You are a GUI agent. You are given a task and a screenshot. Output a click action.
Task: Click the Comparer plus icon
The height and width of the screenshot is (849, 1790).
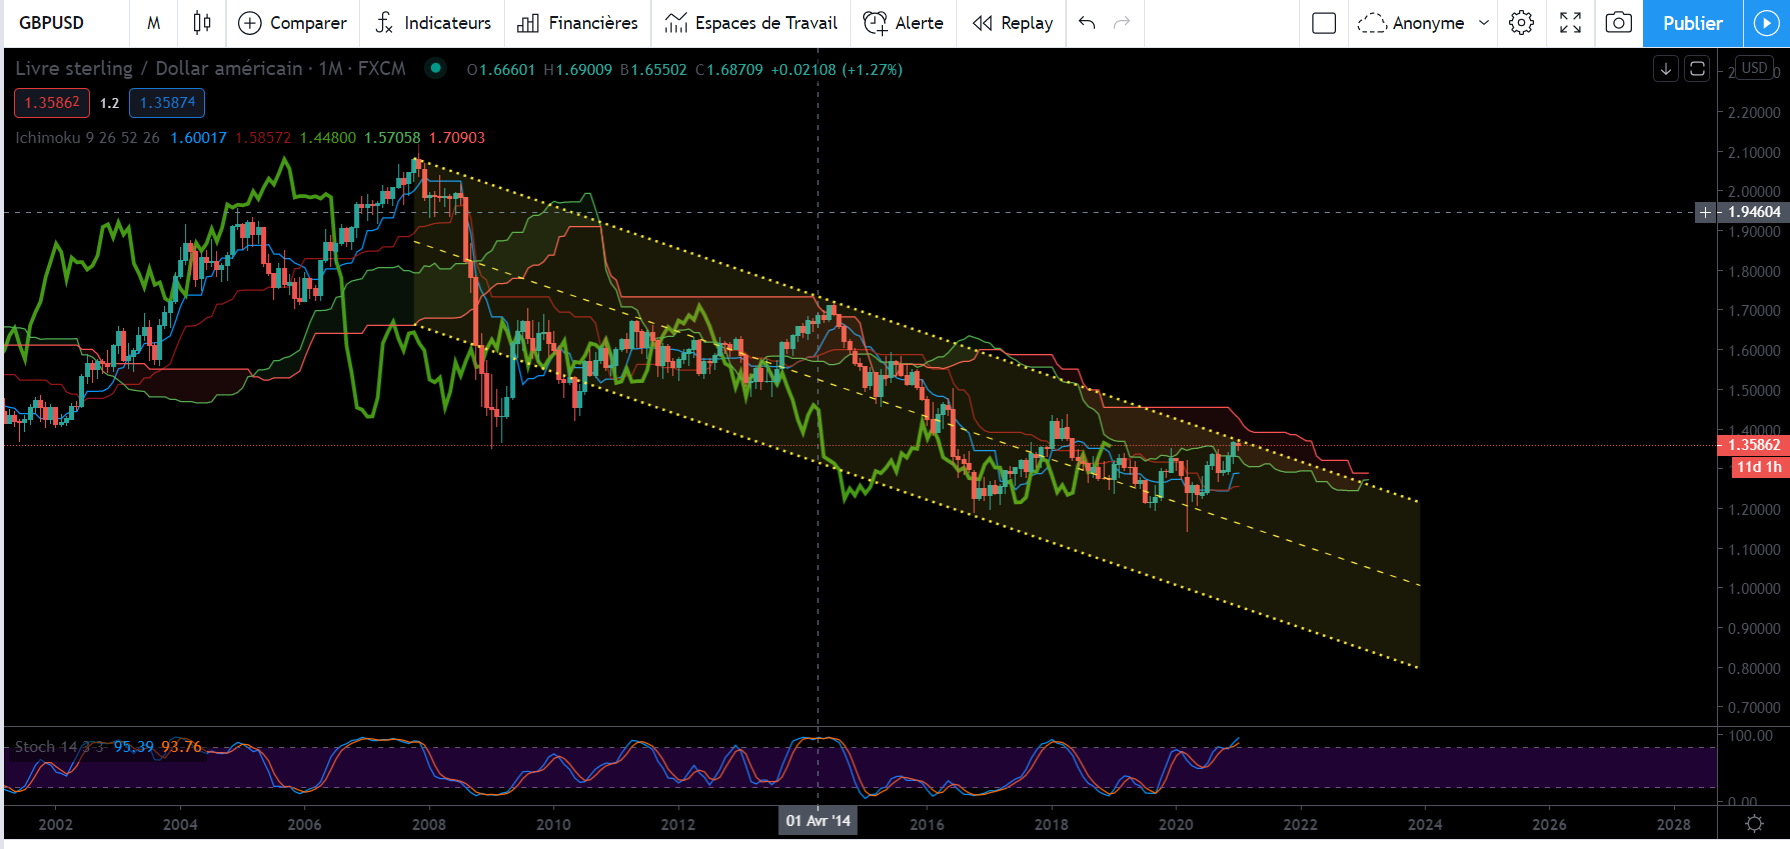pos(250,23)
